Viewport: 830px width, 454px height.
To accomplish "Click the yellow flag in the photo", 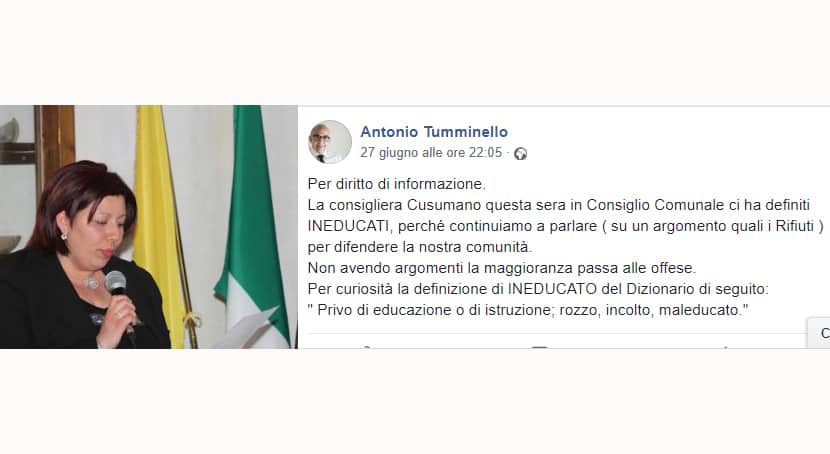I will [x=158, y=222].
